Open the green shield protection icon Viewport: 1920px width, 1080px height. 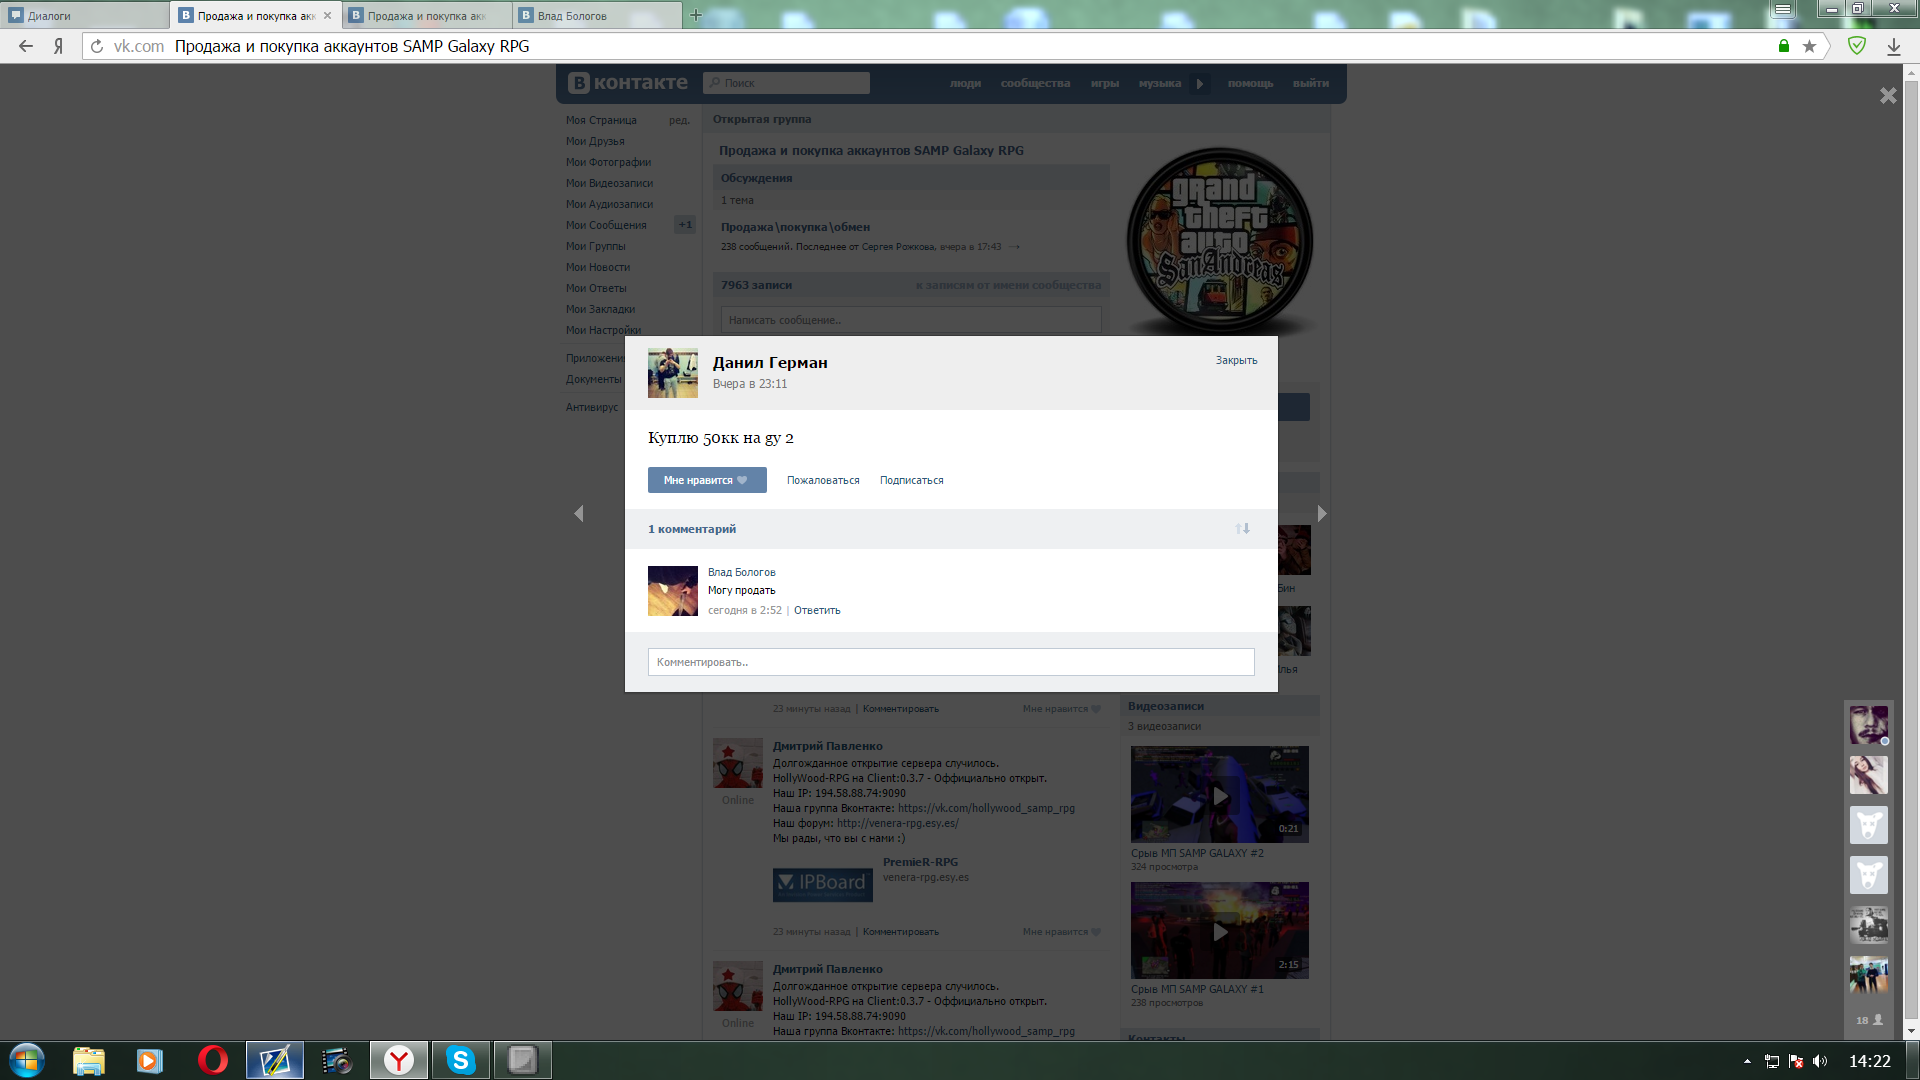point(1857,46)
